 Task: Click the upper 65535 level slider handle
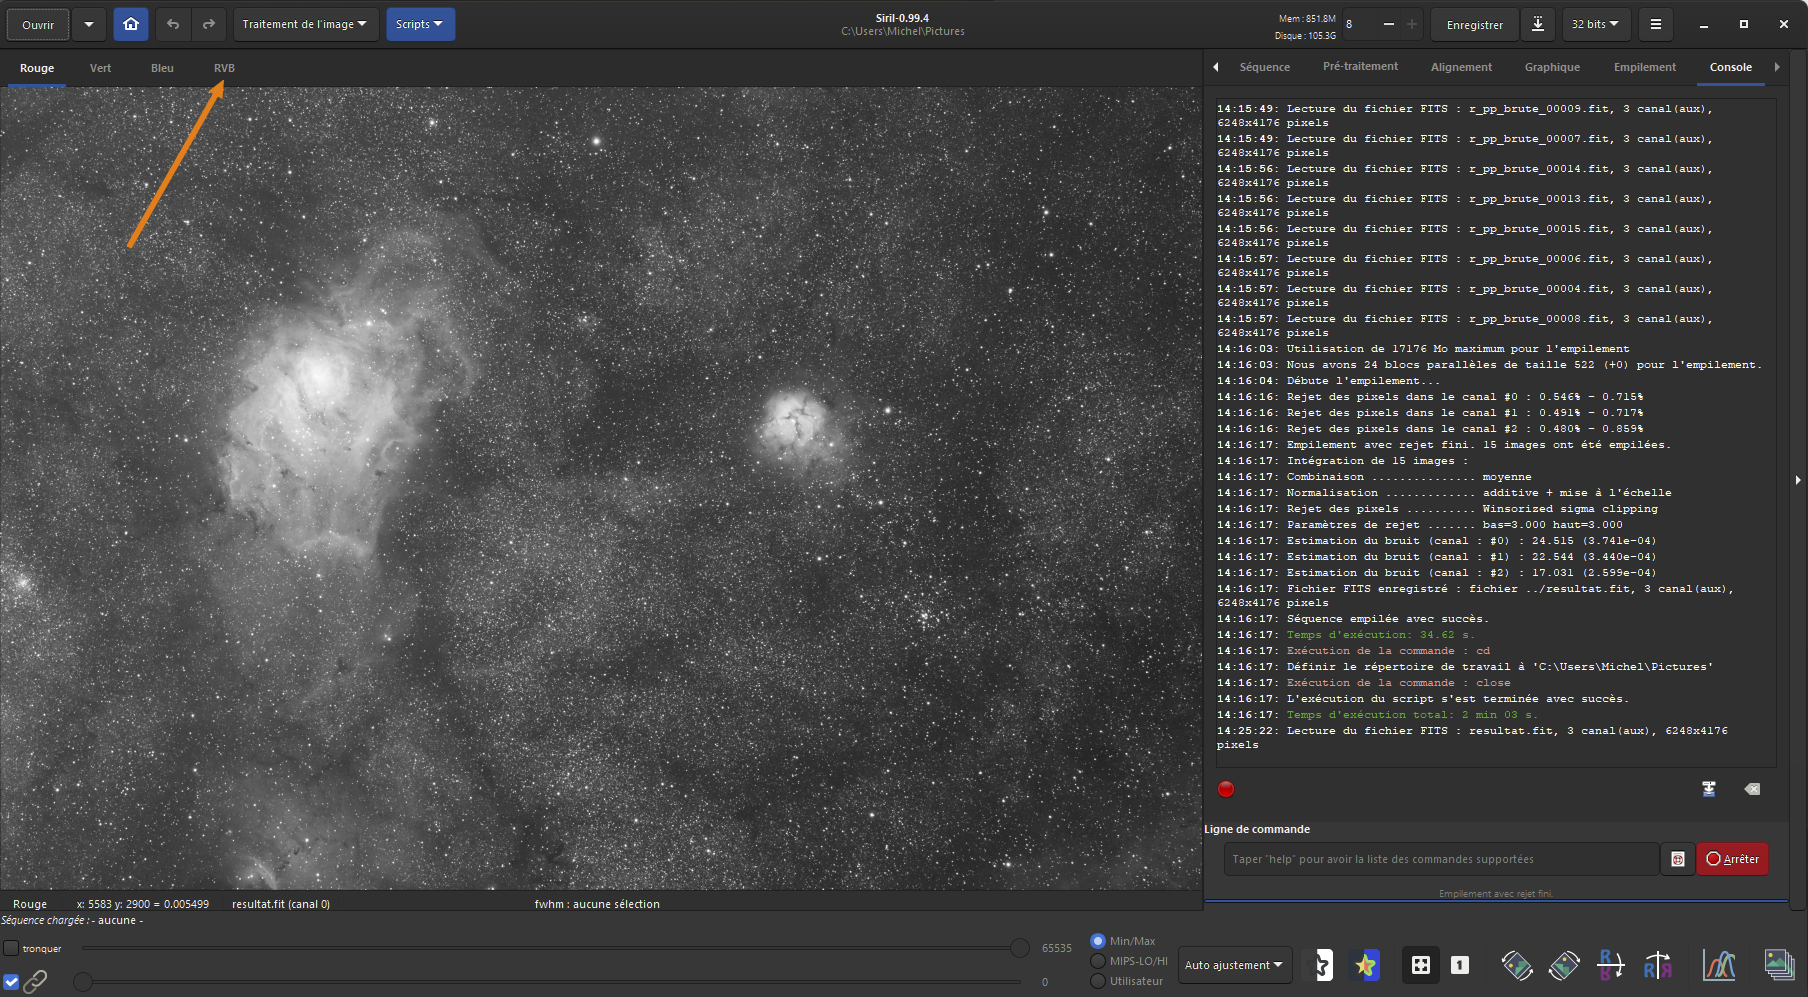1019,948
